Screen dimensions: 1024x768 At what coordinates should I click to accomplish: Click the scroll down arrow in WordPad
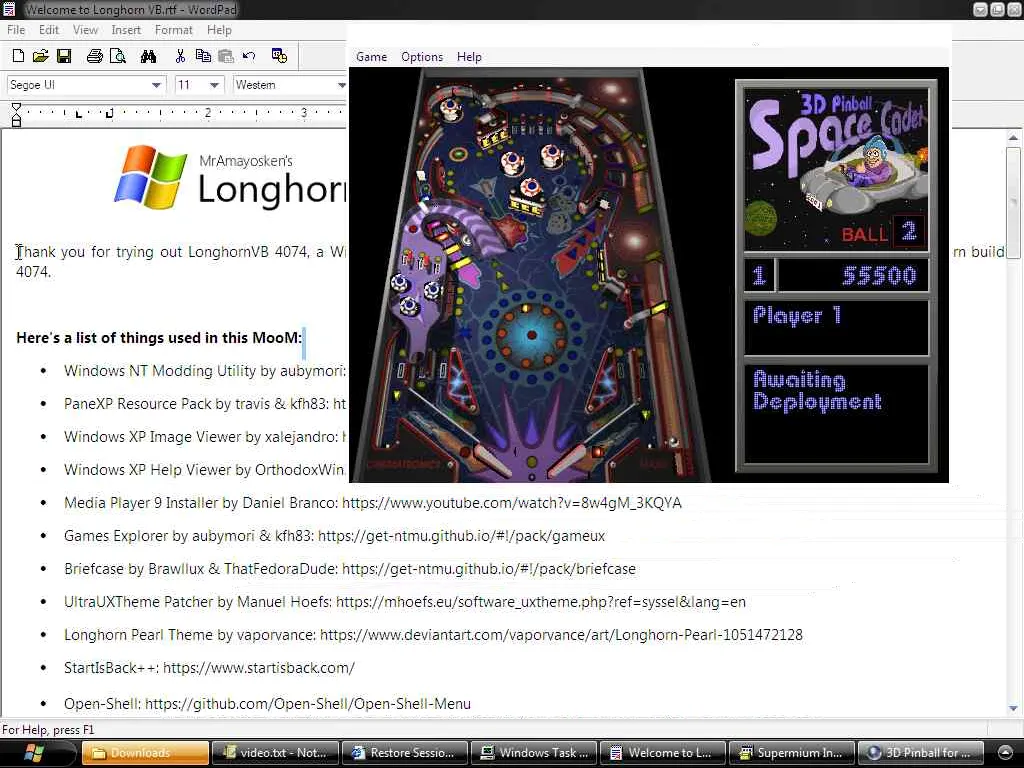coord(1013,708)
